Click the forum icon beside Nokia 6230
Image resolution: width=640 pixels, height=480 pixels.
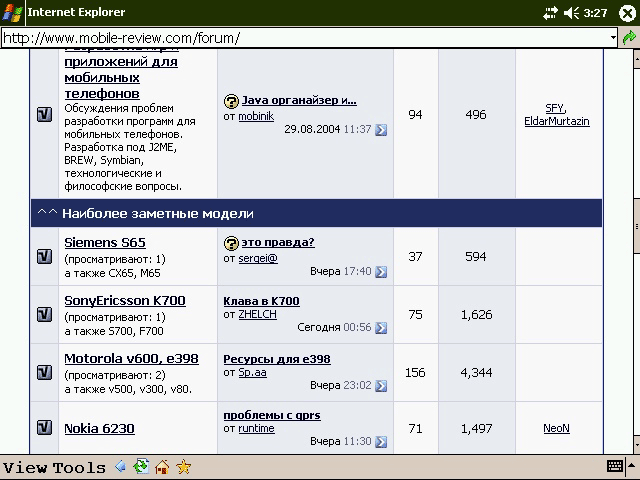tap(44, 428)
